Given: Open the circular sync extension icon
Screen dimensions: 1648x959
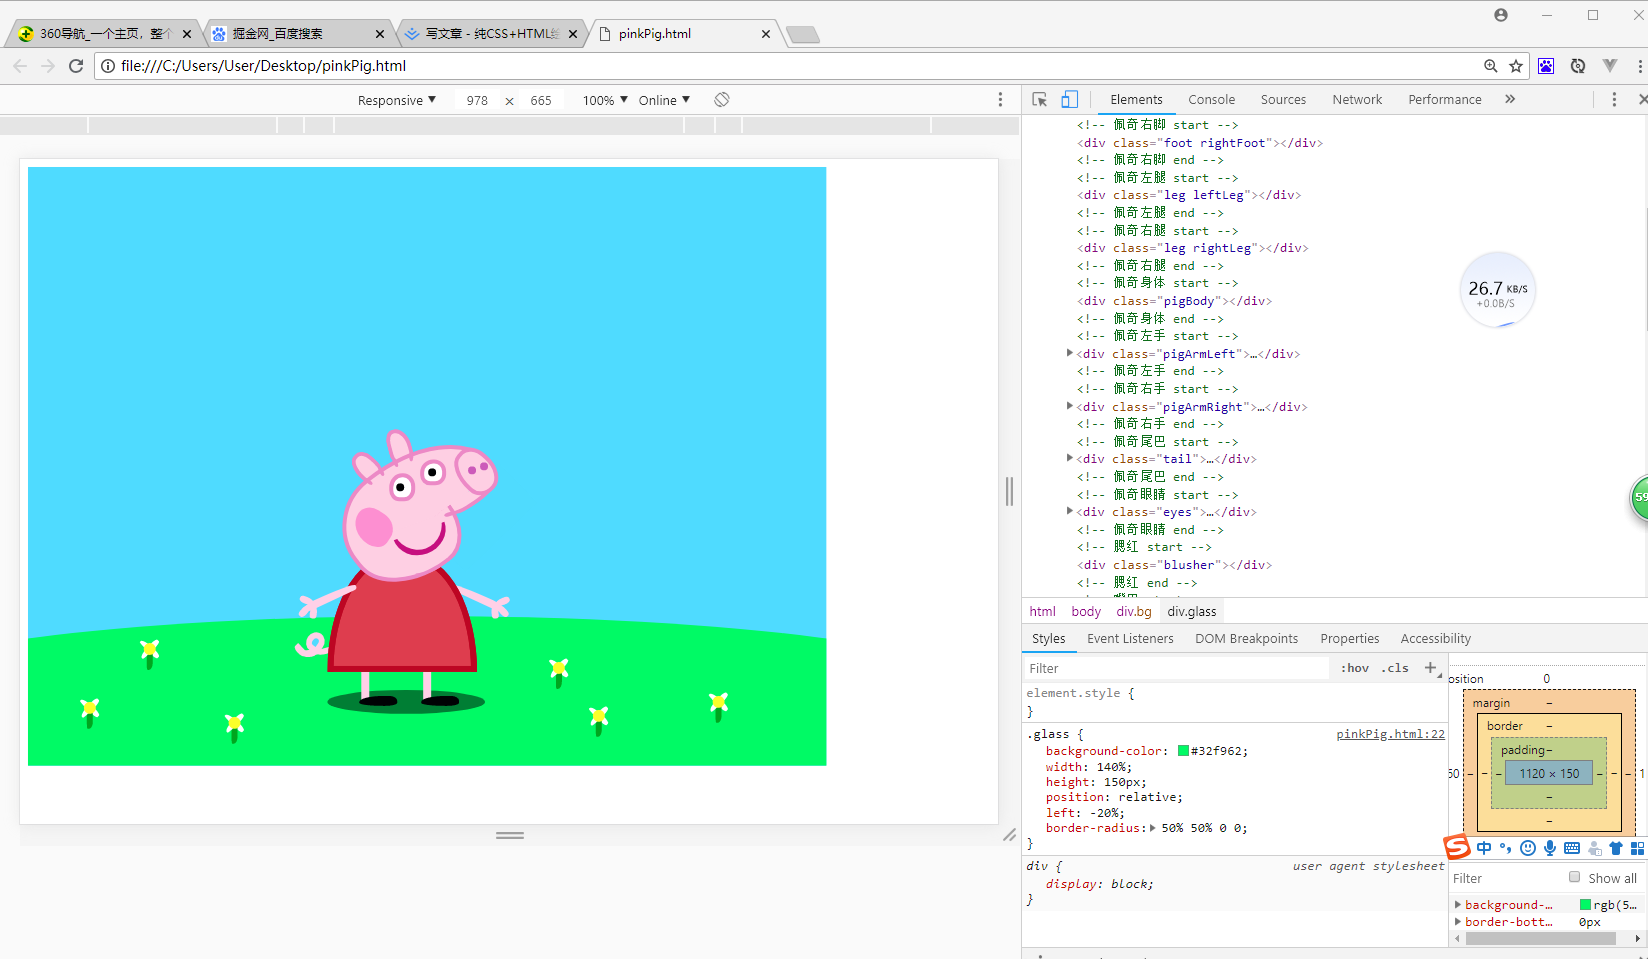Looking at the screenshot, I should coord(1578,66).
